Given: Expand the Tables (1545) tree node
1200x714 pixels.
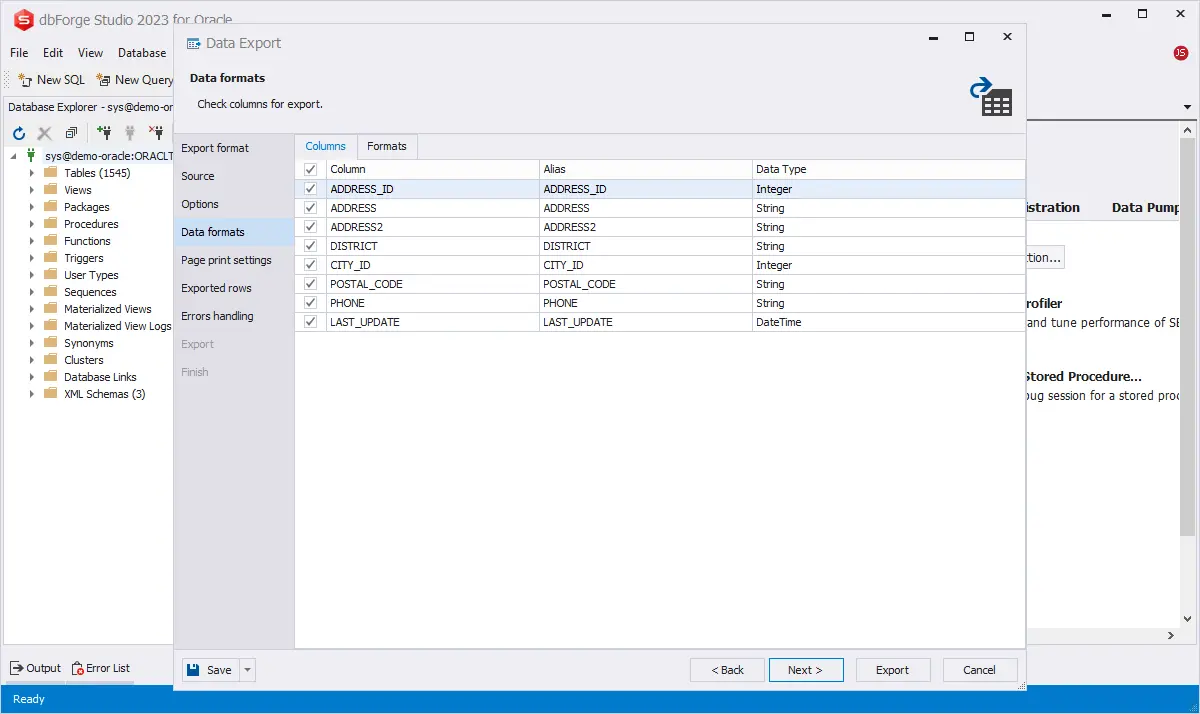Looking at the screenshot, I should coord(31,173).
